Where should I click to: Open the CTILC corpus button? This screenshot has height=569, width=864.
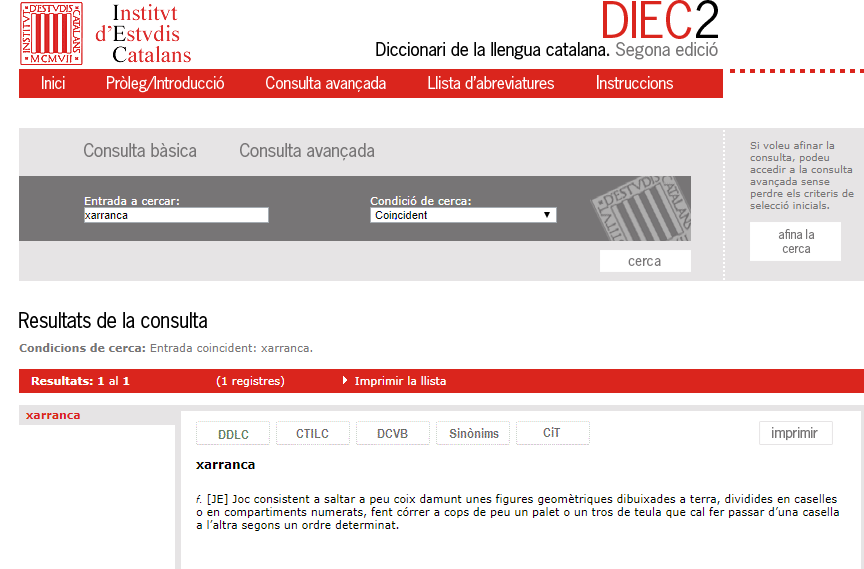[x=312, y=434]
